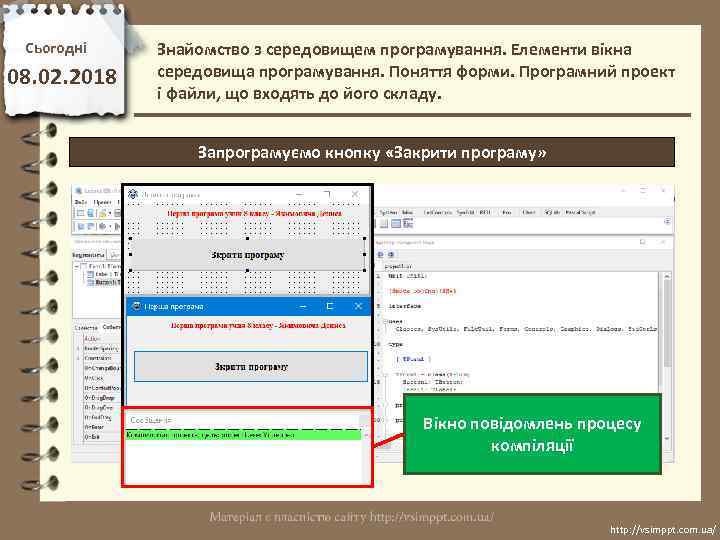Switch to the SynEdit palette tab
Image resolution: width=720 pixels, height=540 pixels.
(x=466, y=212)
